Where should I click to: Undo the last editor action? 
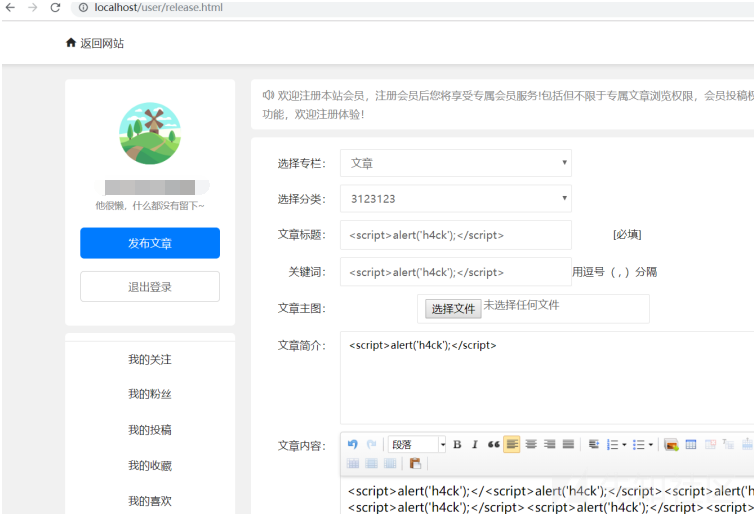(352, 444)
